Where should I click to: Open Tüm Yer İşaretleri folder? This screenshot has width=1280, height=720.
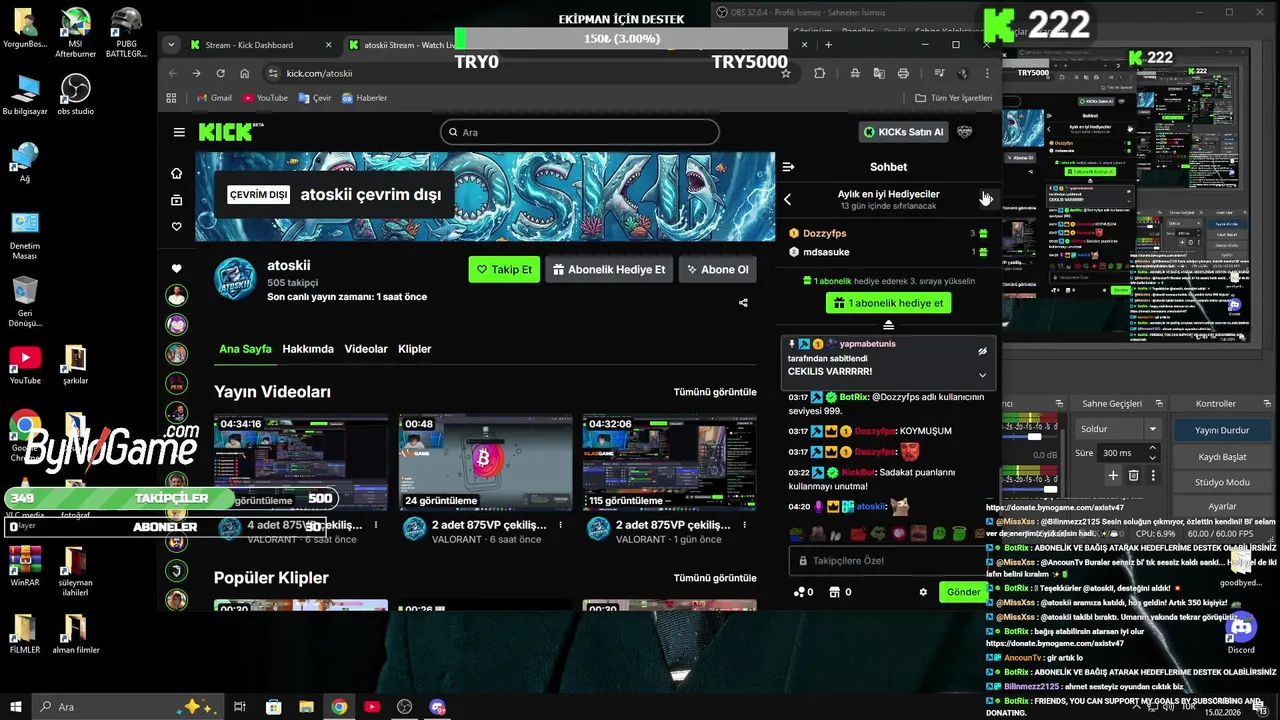tap(954, 98)
